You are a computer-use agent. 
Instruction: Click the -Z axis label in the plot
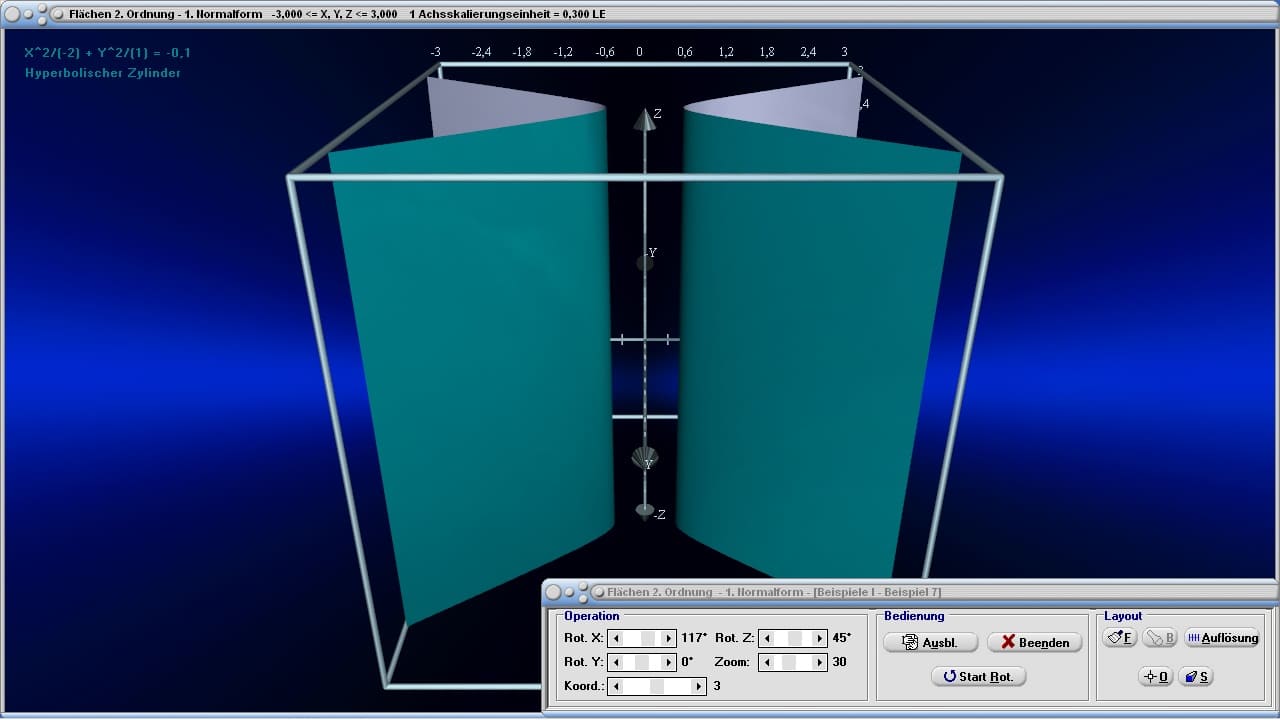coord(659,515)
